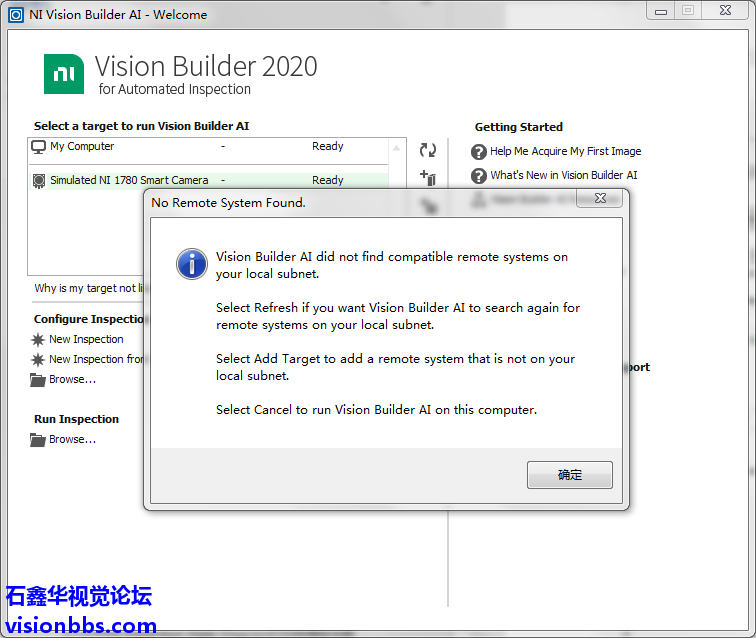This screenshot has width=756, height=638.
Task: Click Browse under Run Inspection
Action: coord(72,440)
